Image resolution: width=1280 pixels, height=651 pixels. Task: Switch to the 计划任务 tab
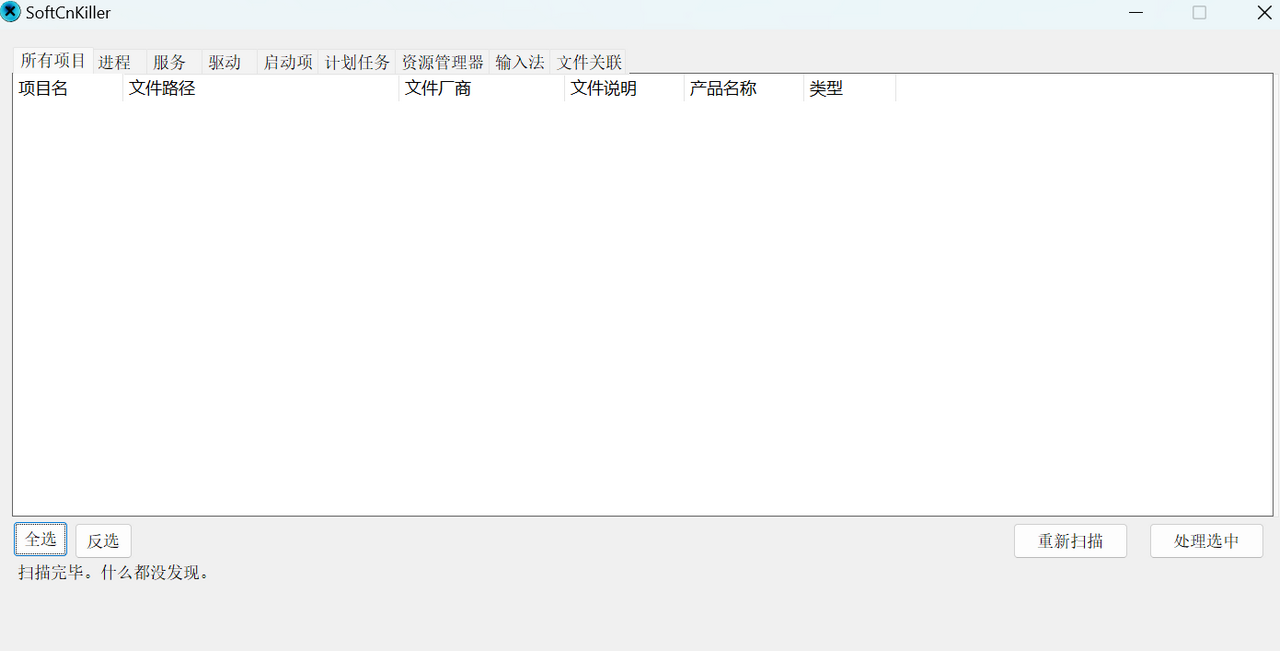357,62
